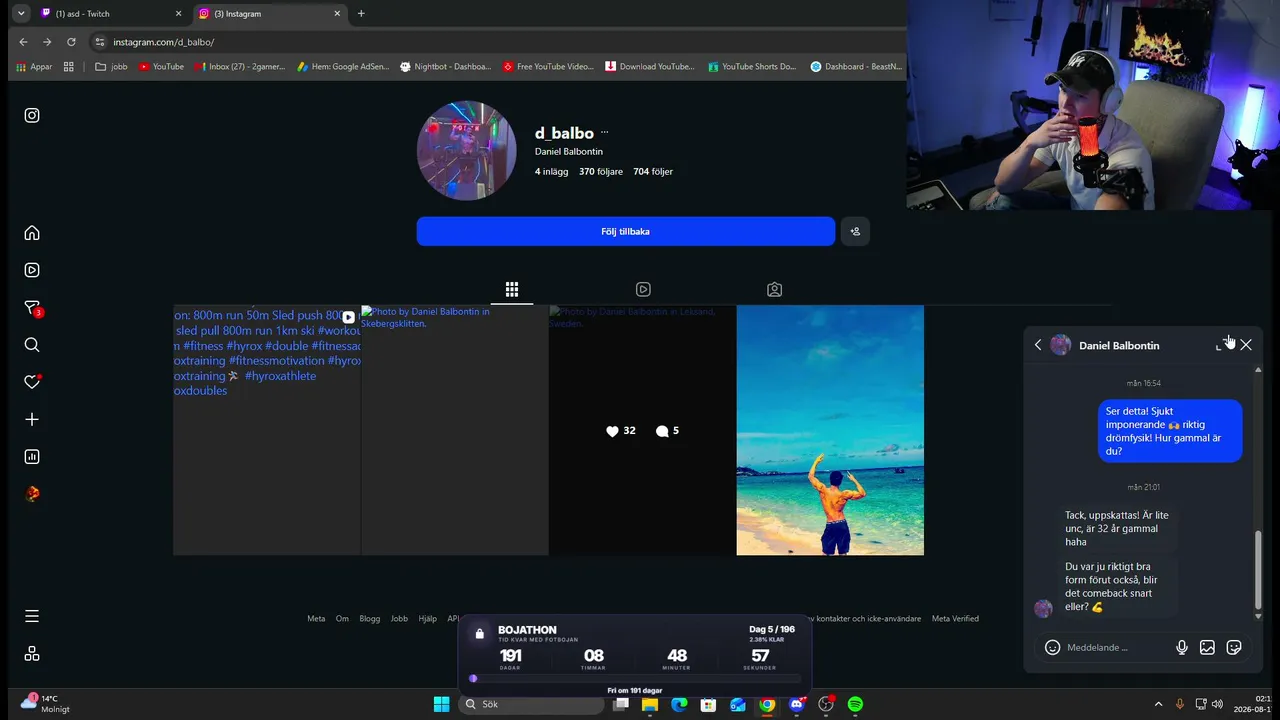1280x720 pixels.
Task: Go to Instagram Home feed icon
Action: (x=32, y=233)
